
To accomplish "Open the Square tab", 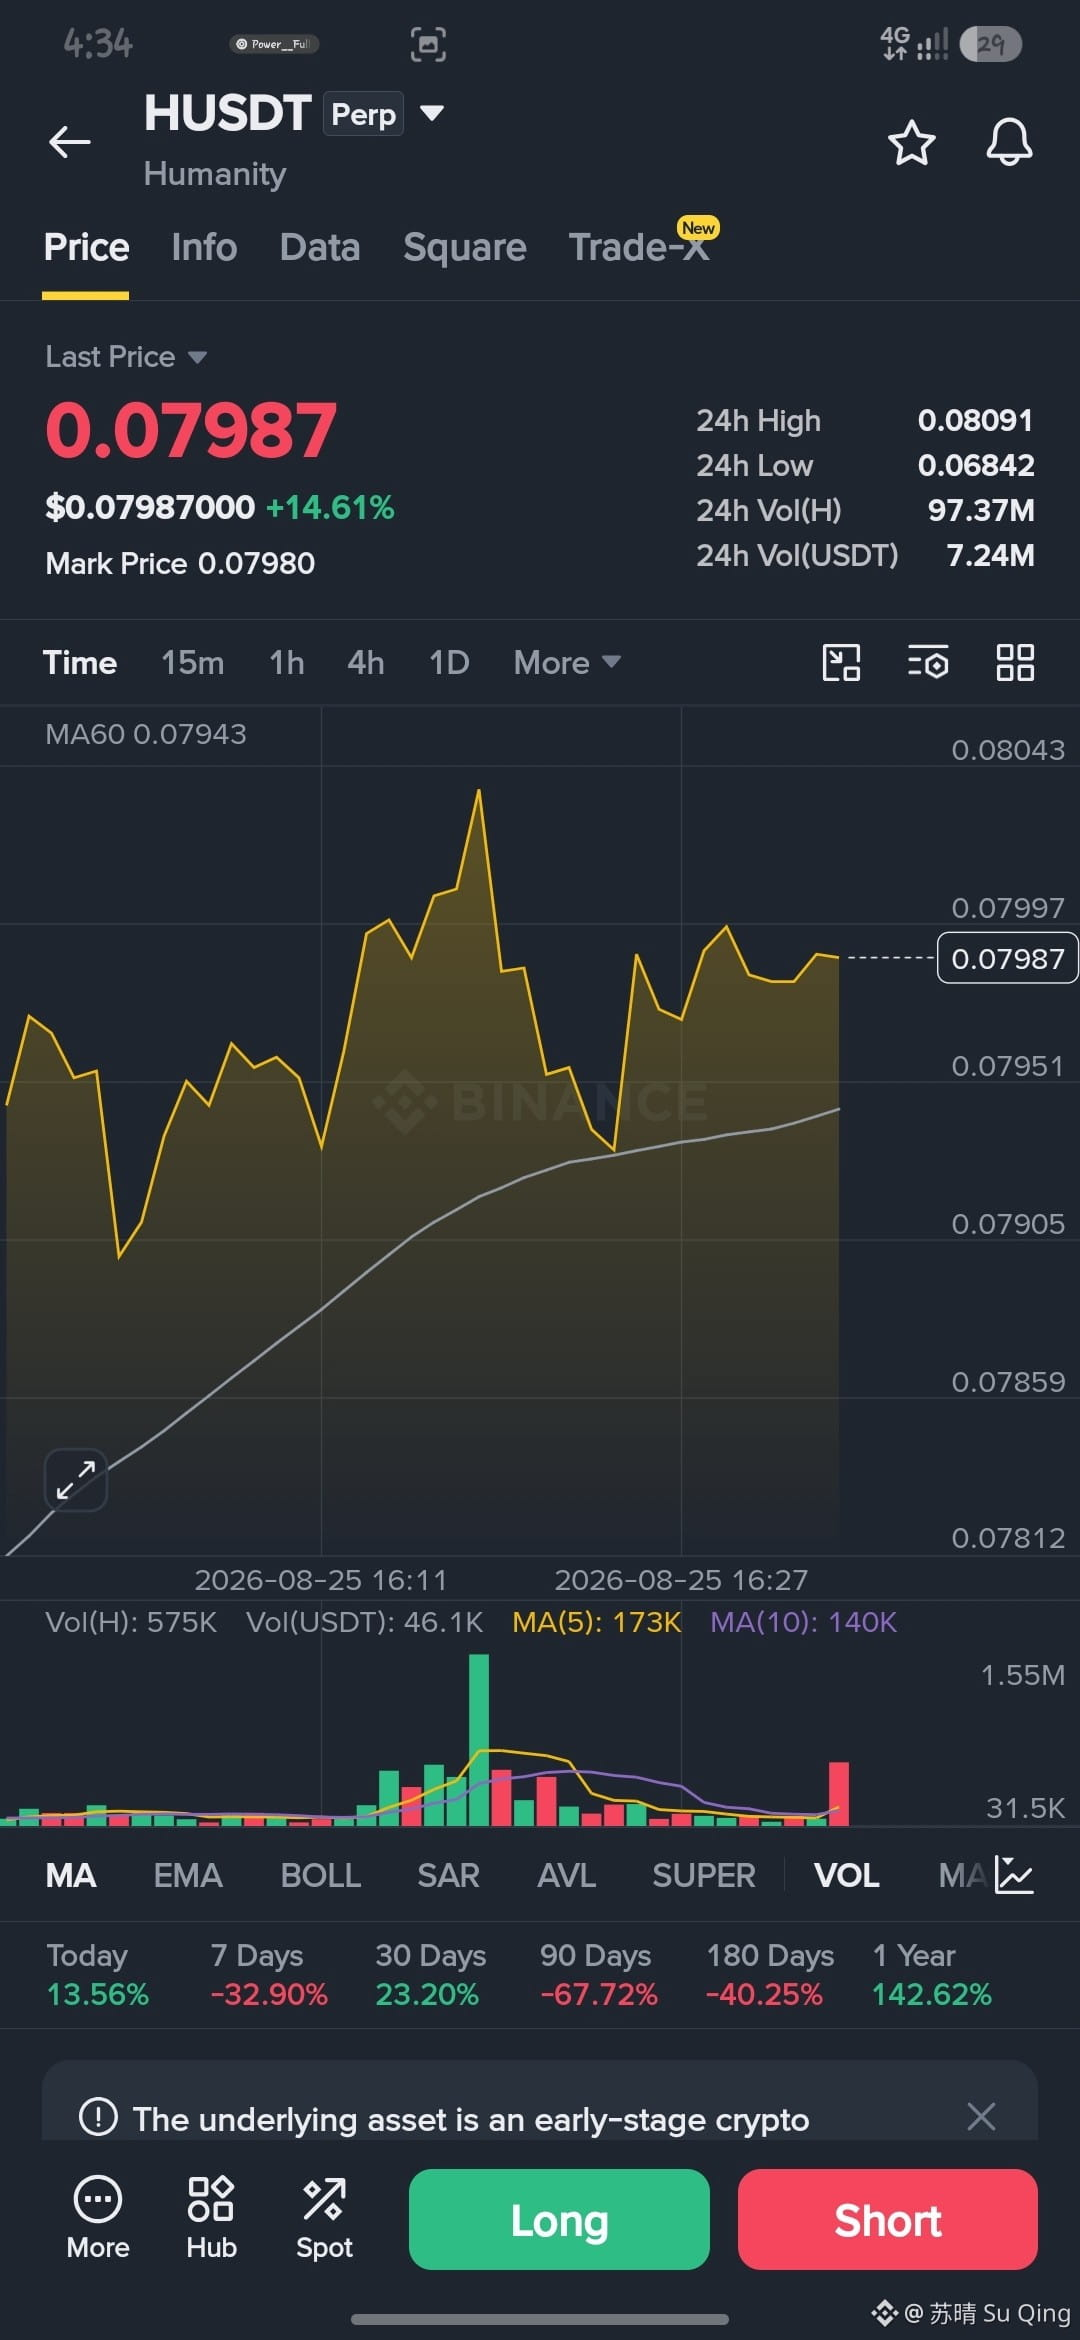I will [465, 247].
